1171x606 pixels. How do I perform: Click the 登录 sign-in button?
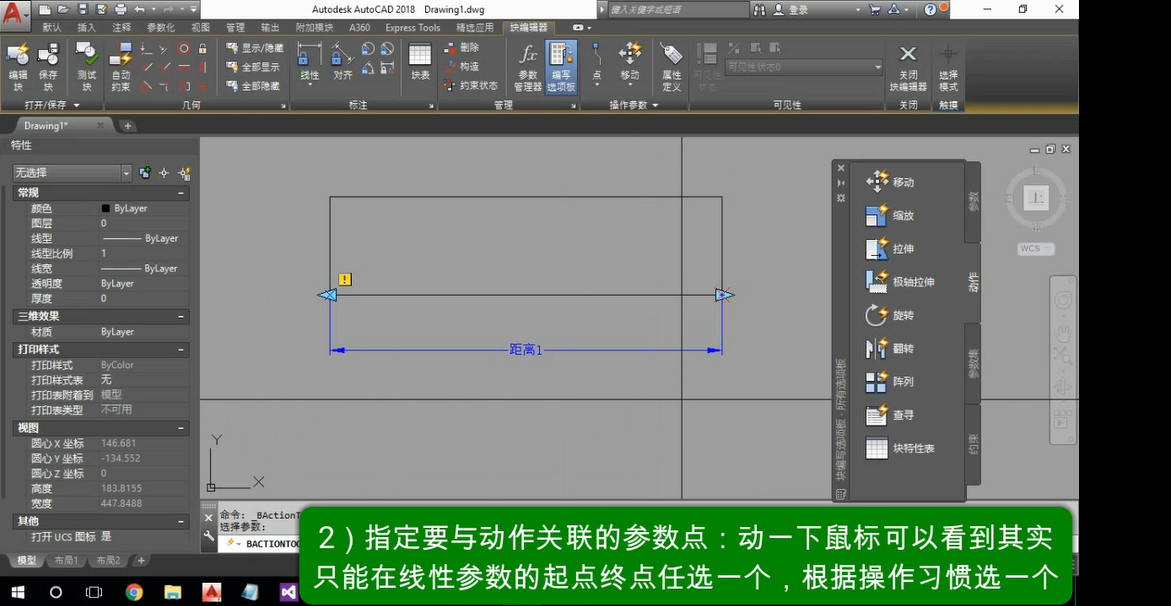tap(791, 10)
